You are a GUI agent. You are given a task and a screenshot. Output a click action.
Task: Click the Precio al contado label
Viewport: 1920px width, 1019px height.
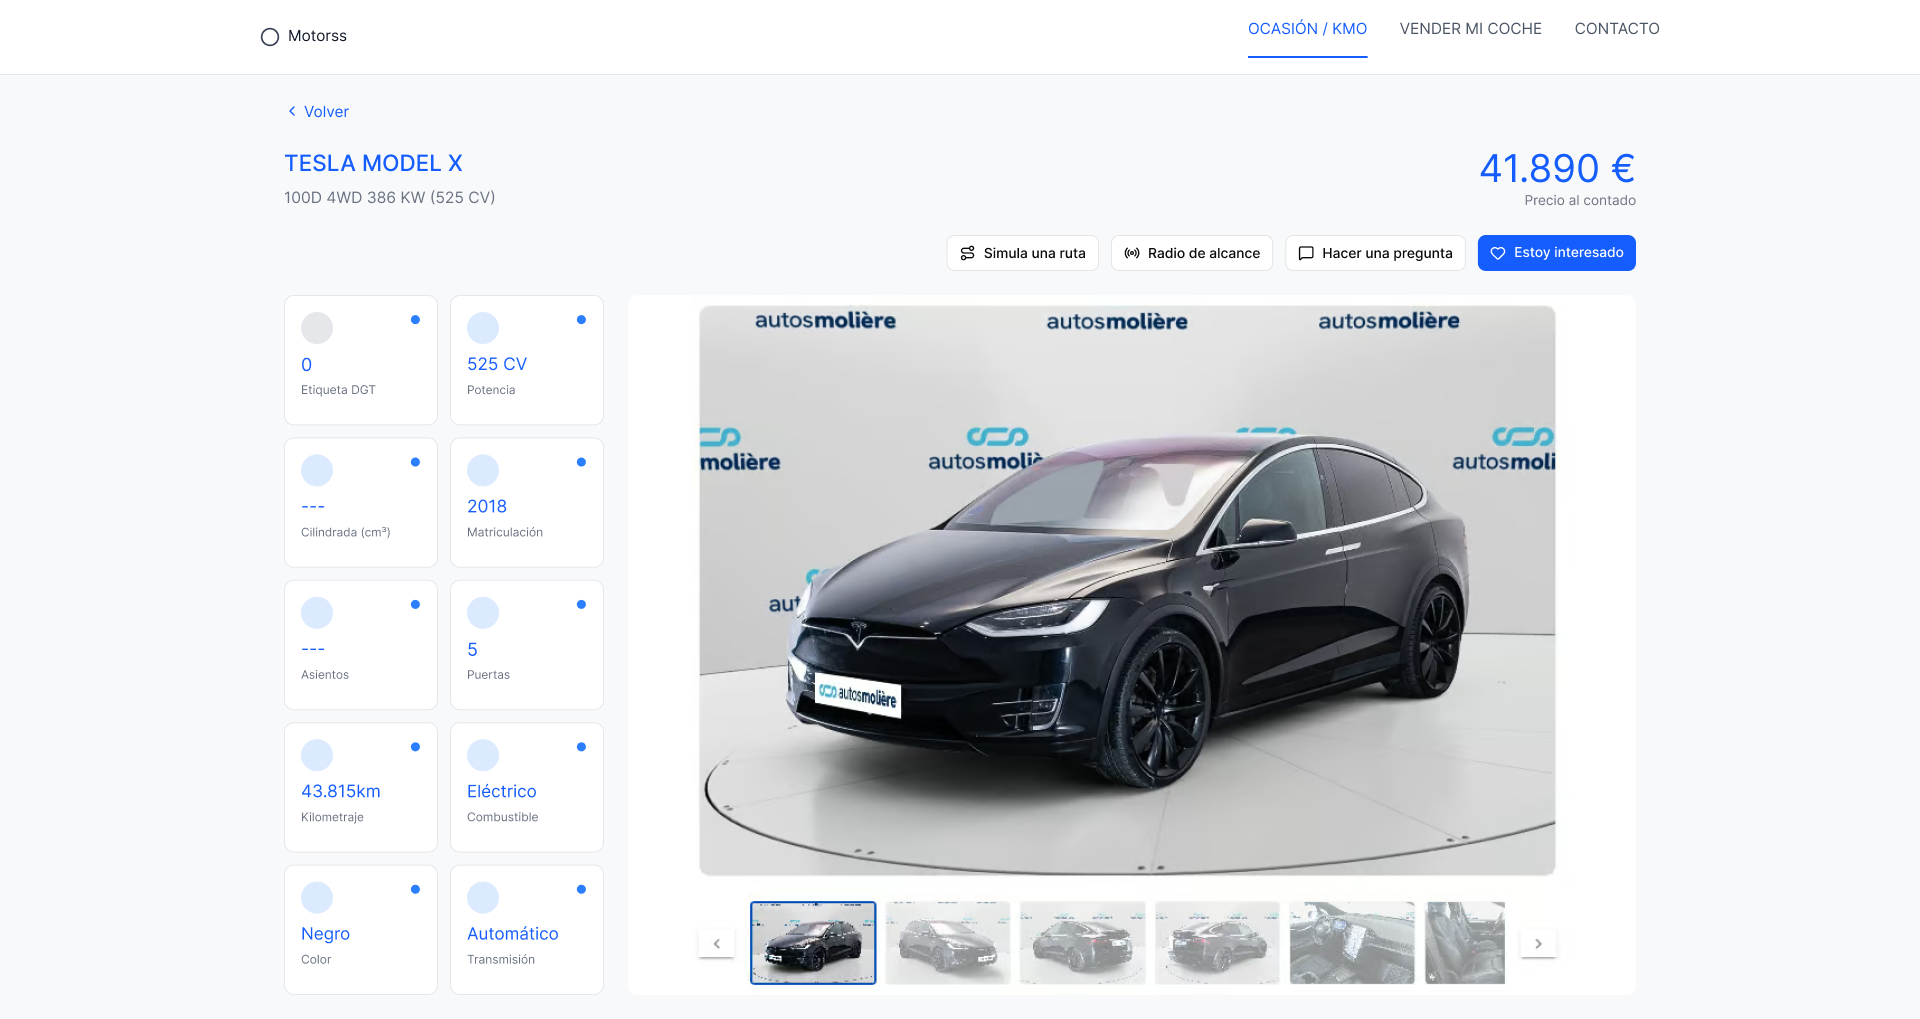(1580, 200)
